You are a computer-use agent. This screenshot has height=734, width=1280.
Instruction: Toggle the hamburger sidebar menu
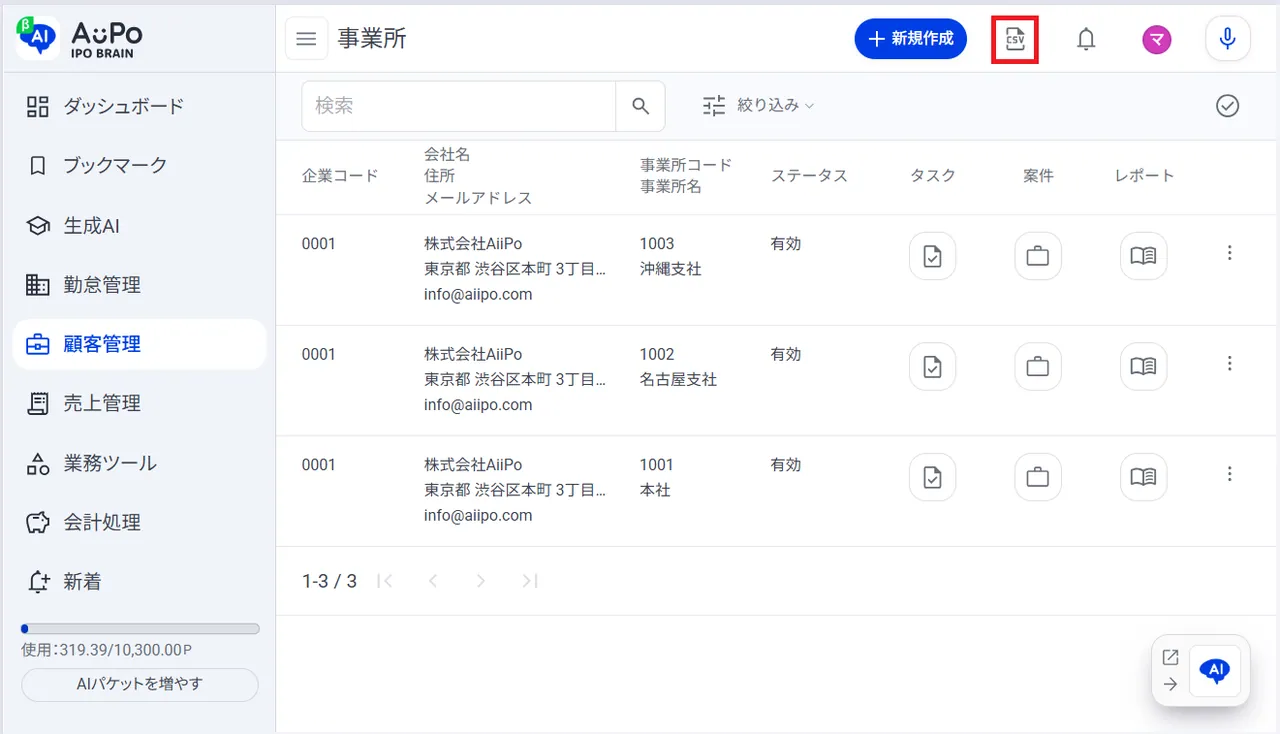tap(307, 39)
